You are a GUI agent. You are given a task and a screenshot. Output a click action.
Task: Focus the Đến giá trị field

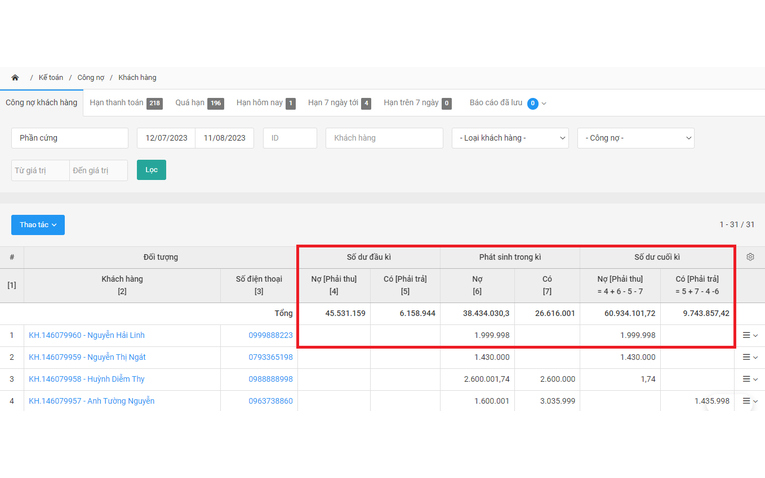click(x=99, y=170)
